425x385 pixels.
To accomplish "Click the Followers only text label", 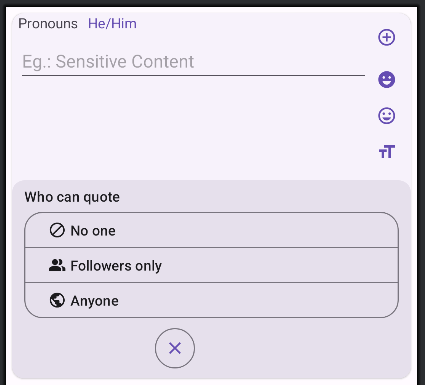I will pos(116,266).
